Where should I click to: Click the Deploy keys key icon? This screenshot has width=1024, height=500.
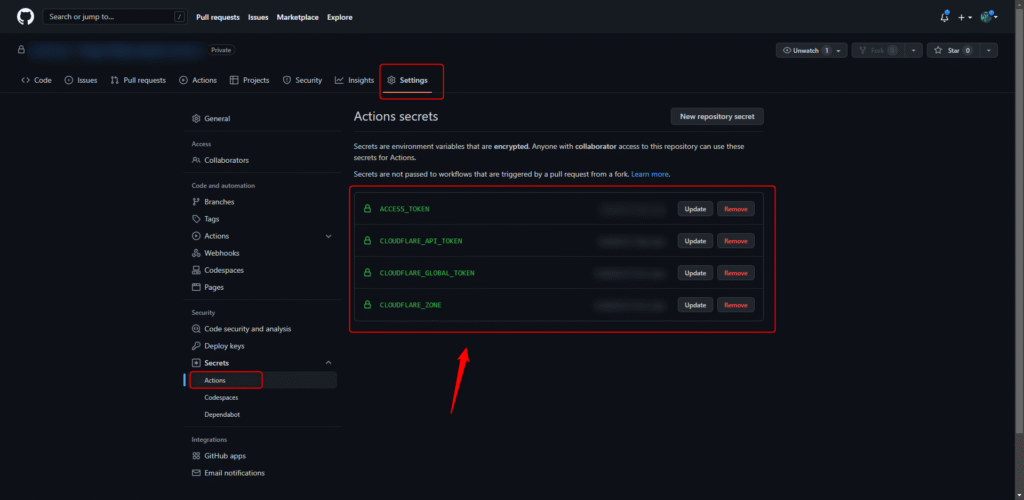click(x=196, y=345)
